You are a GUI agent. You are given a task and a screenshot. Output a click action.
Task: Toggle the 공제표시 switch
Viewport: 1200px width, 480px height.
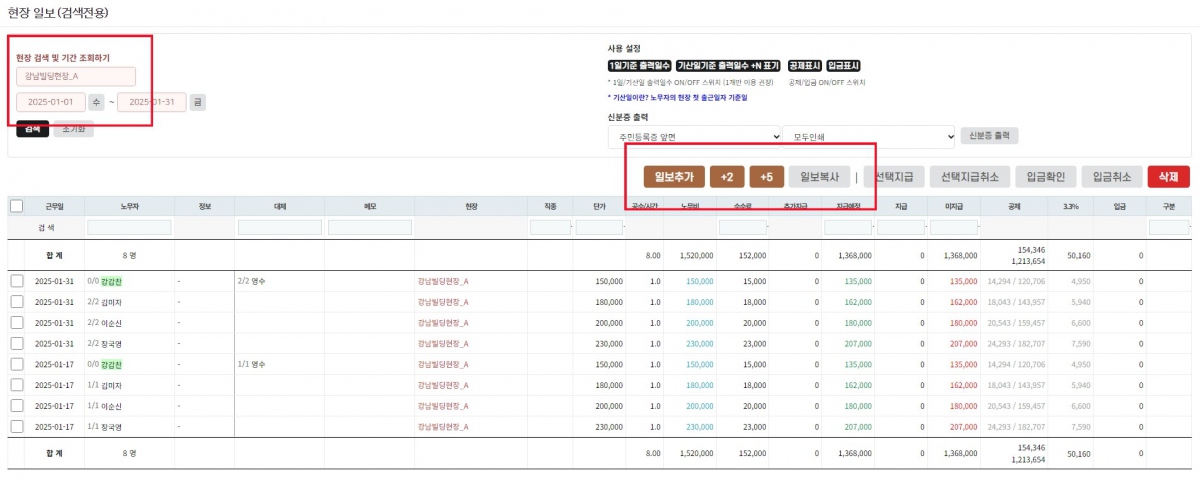pos(804,66)
